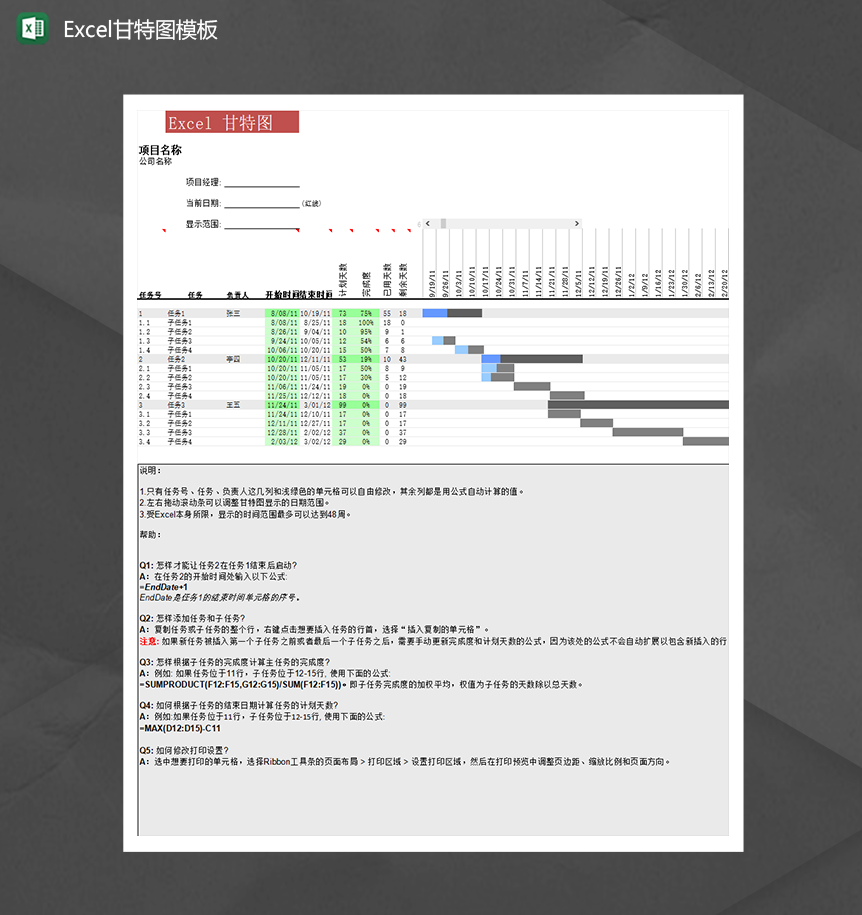Select the 张三 responsible person cell
The width and height of the screenshot is (862, 915).
[x=230, y=312]
